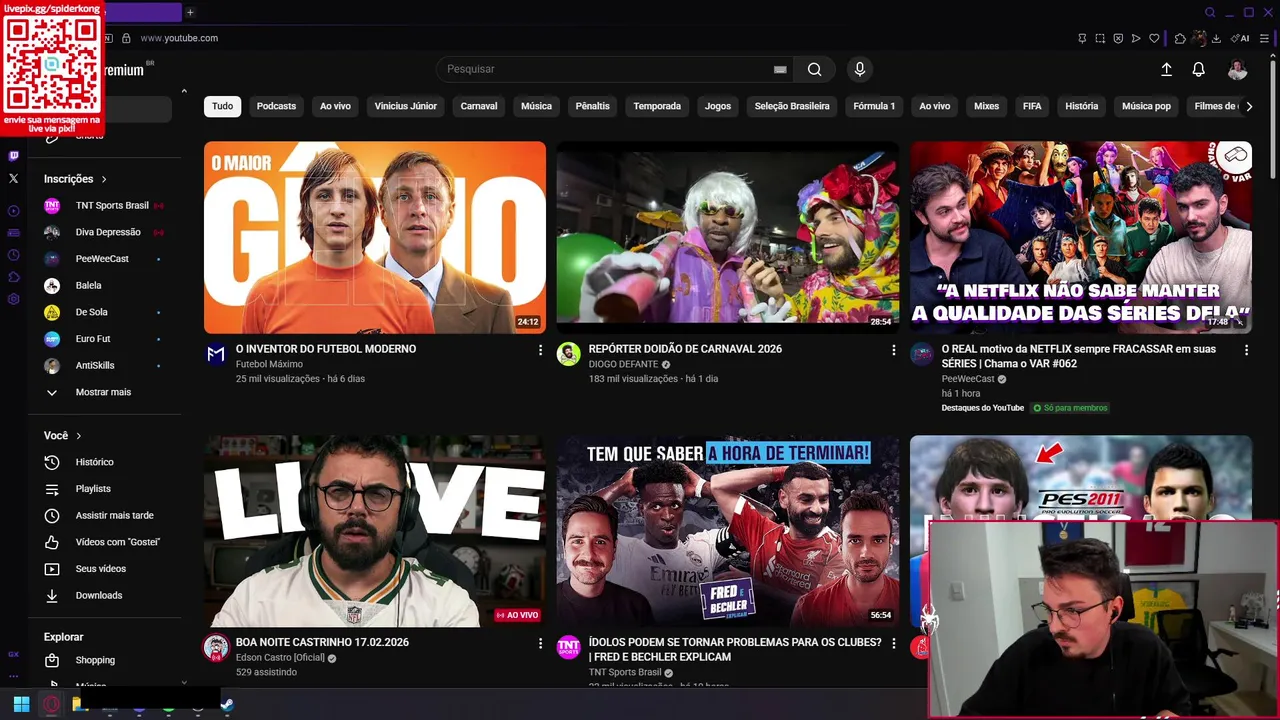Open PeeWeeCast subscription in sidebar

coord(103,259)
